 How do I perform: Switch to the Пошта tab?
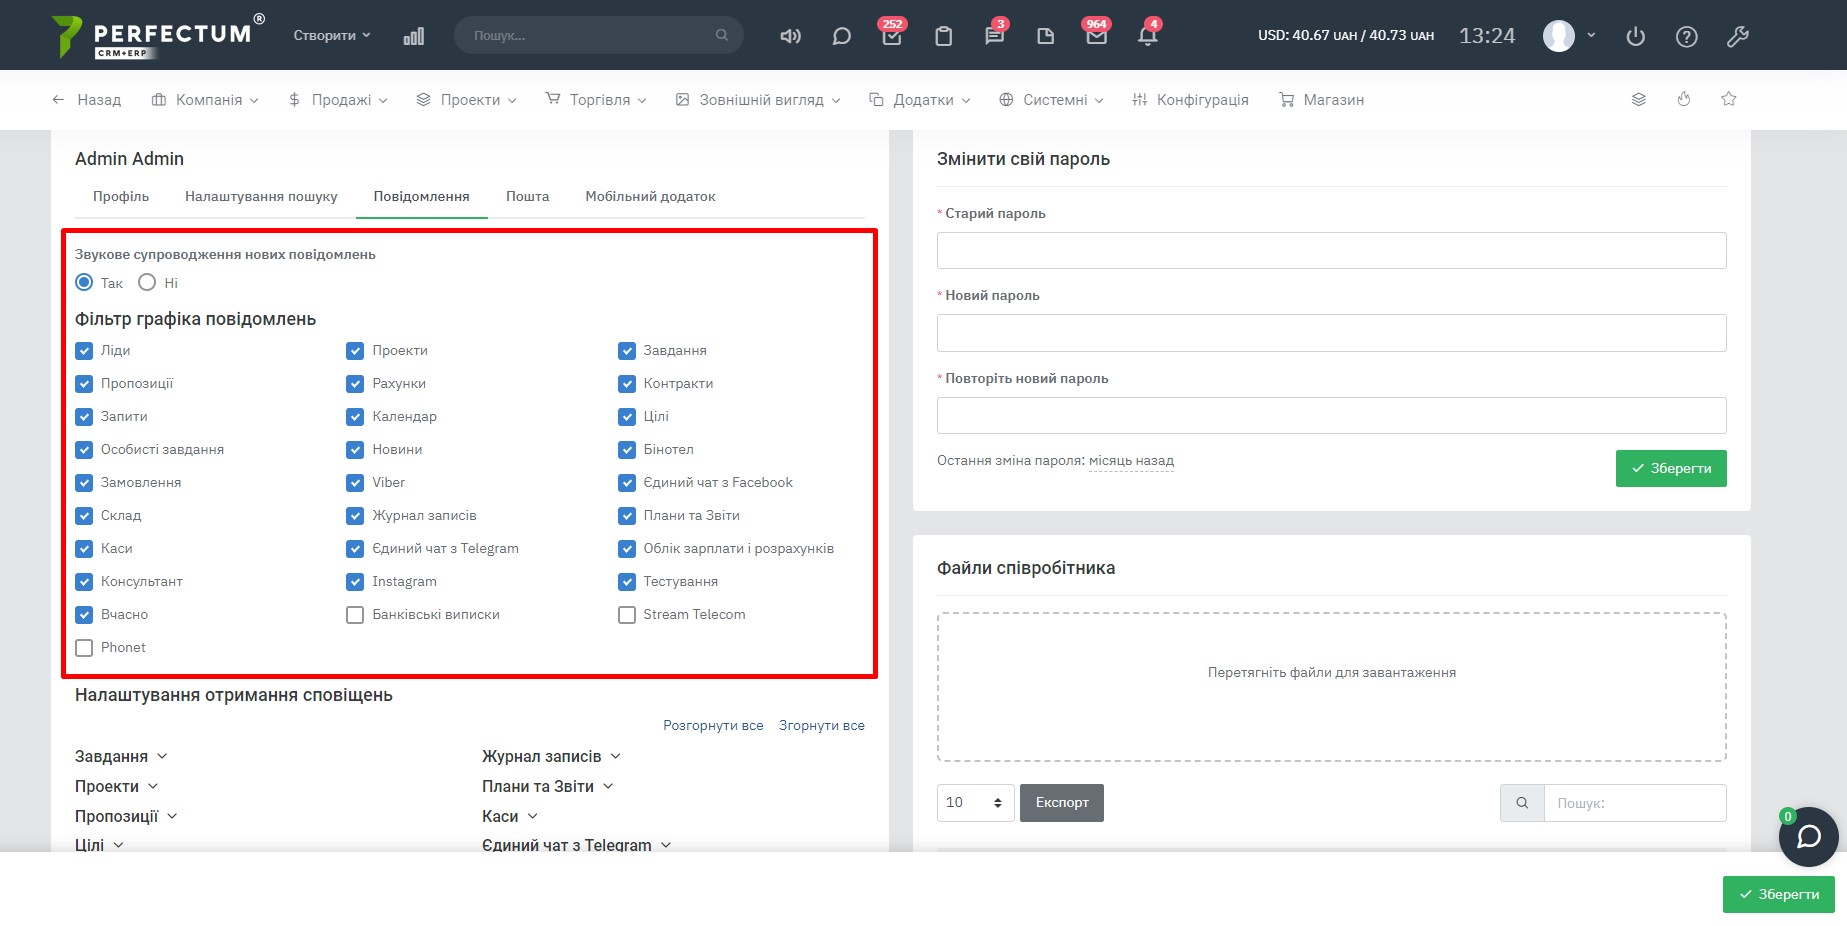[x=527, y=197]
